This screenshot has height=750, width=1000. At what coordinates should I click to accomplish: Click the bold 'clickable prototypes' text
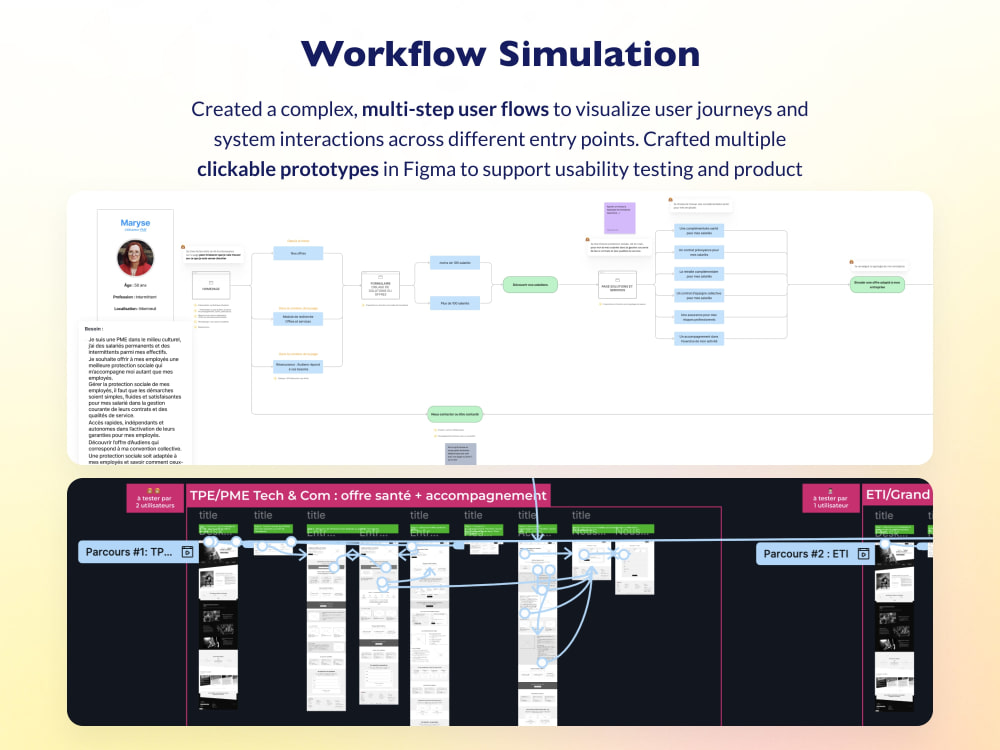[288, 169]
